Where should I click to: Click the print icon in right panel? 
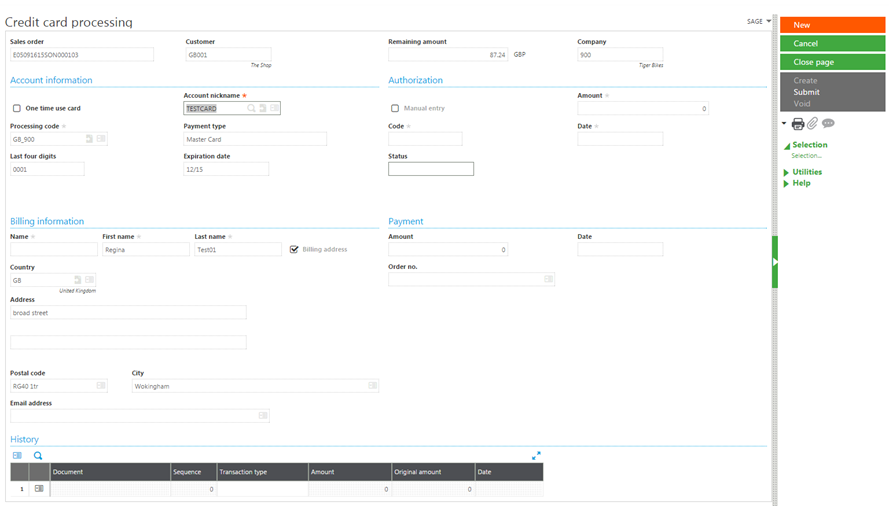click(x=798, y=124)
